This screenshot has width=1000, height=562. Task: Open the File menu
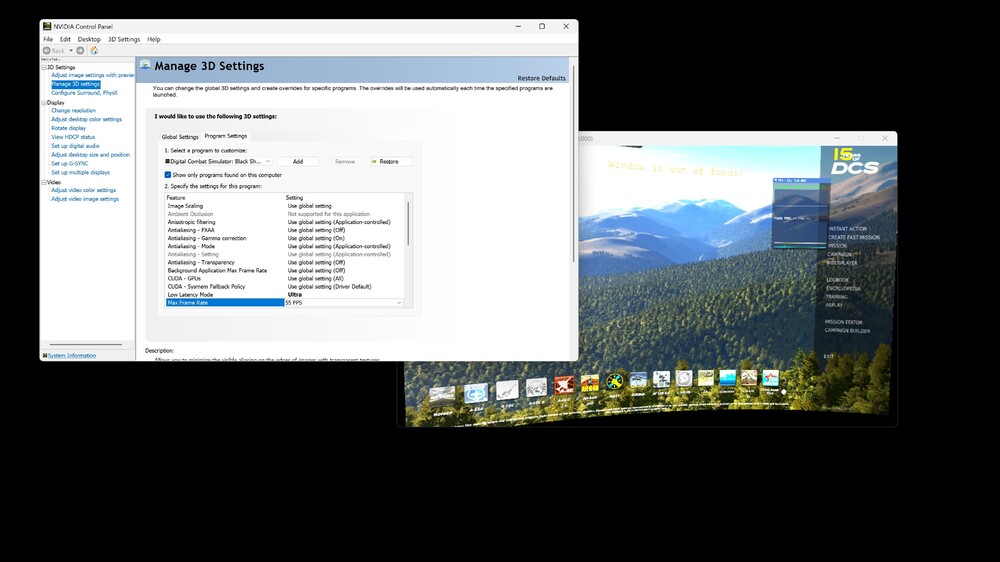(x=48, y=39)
